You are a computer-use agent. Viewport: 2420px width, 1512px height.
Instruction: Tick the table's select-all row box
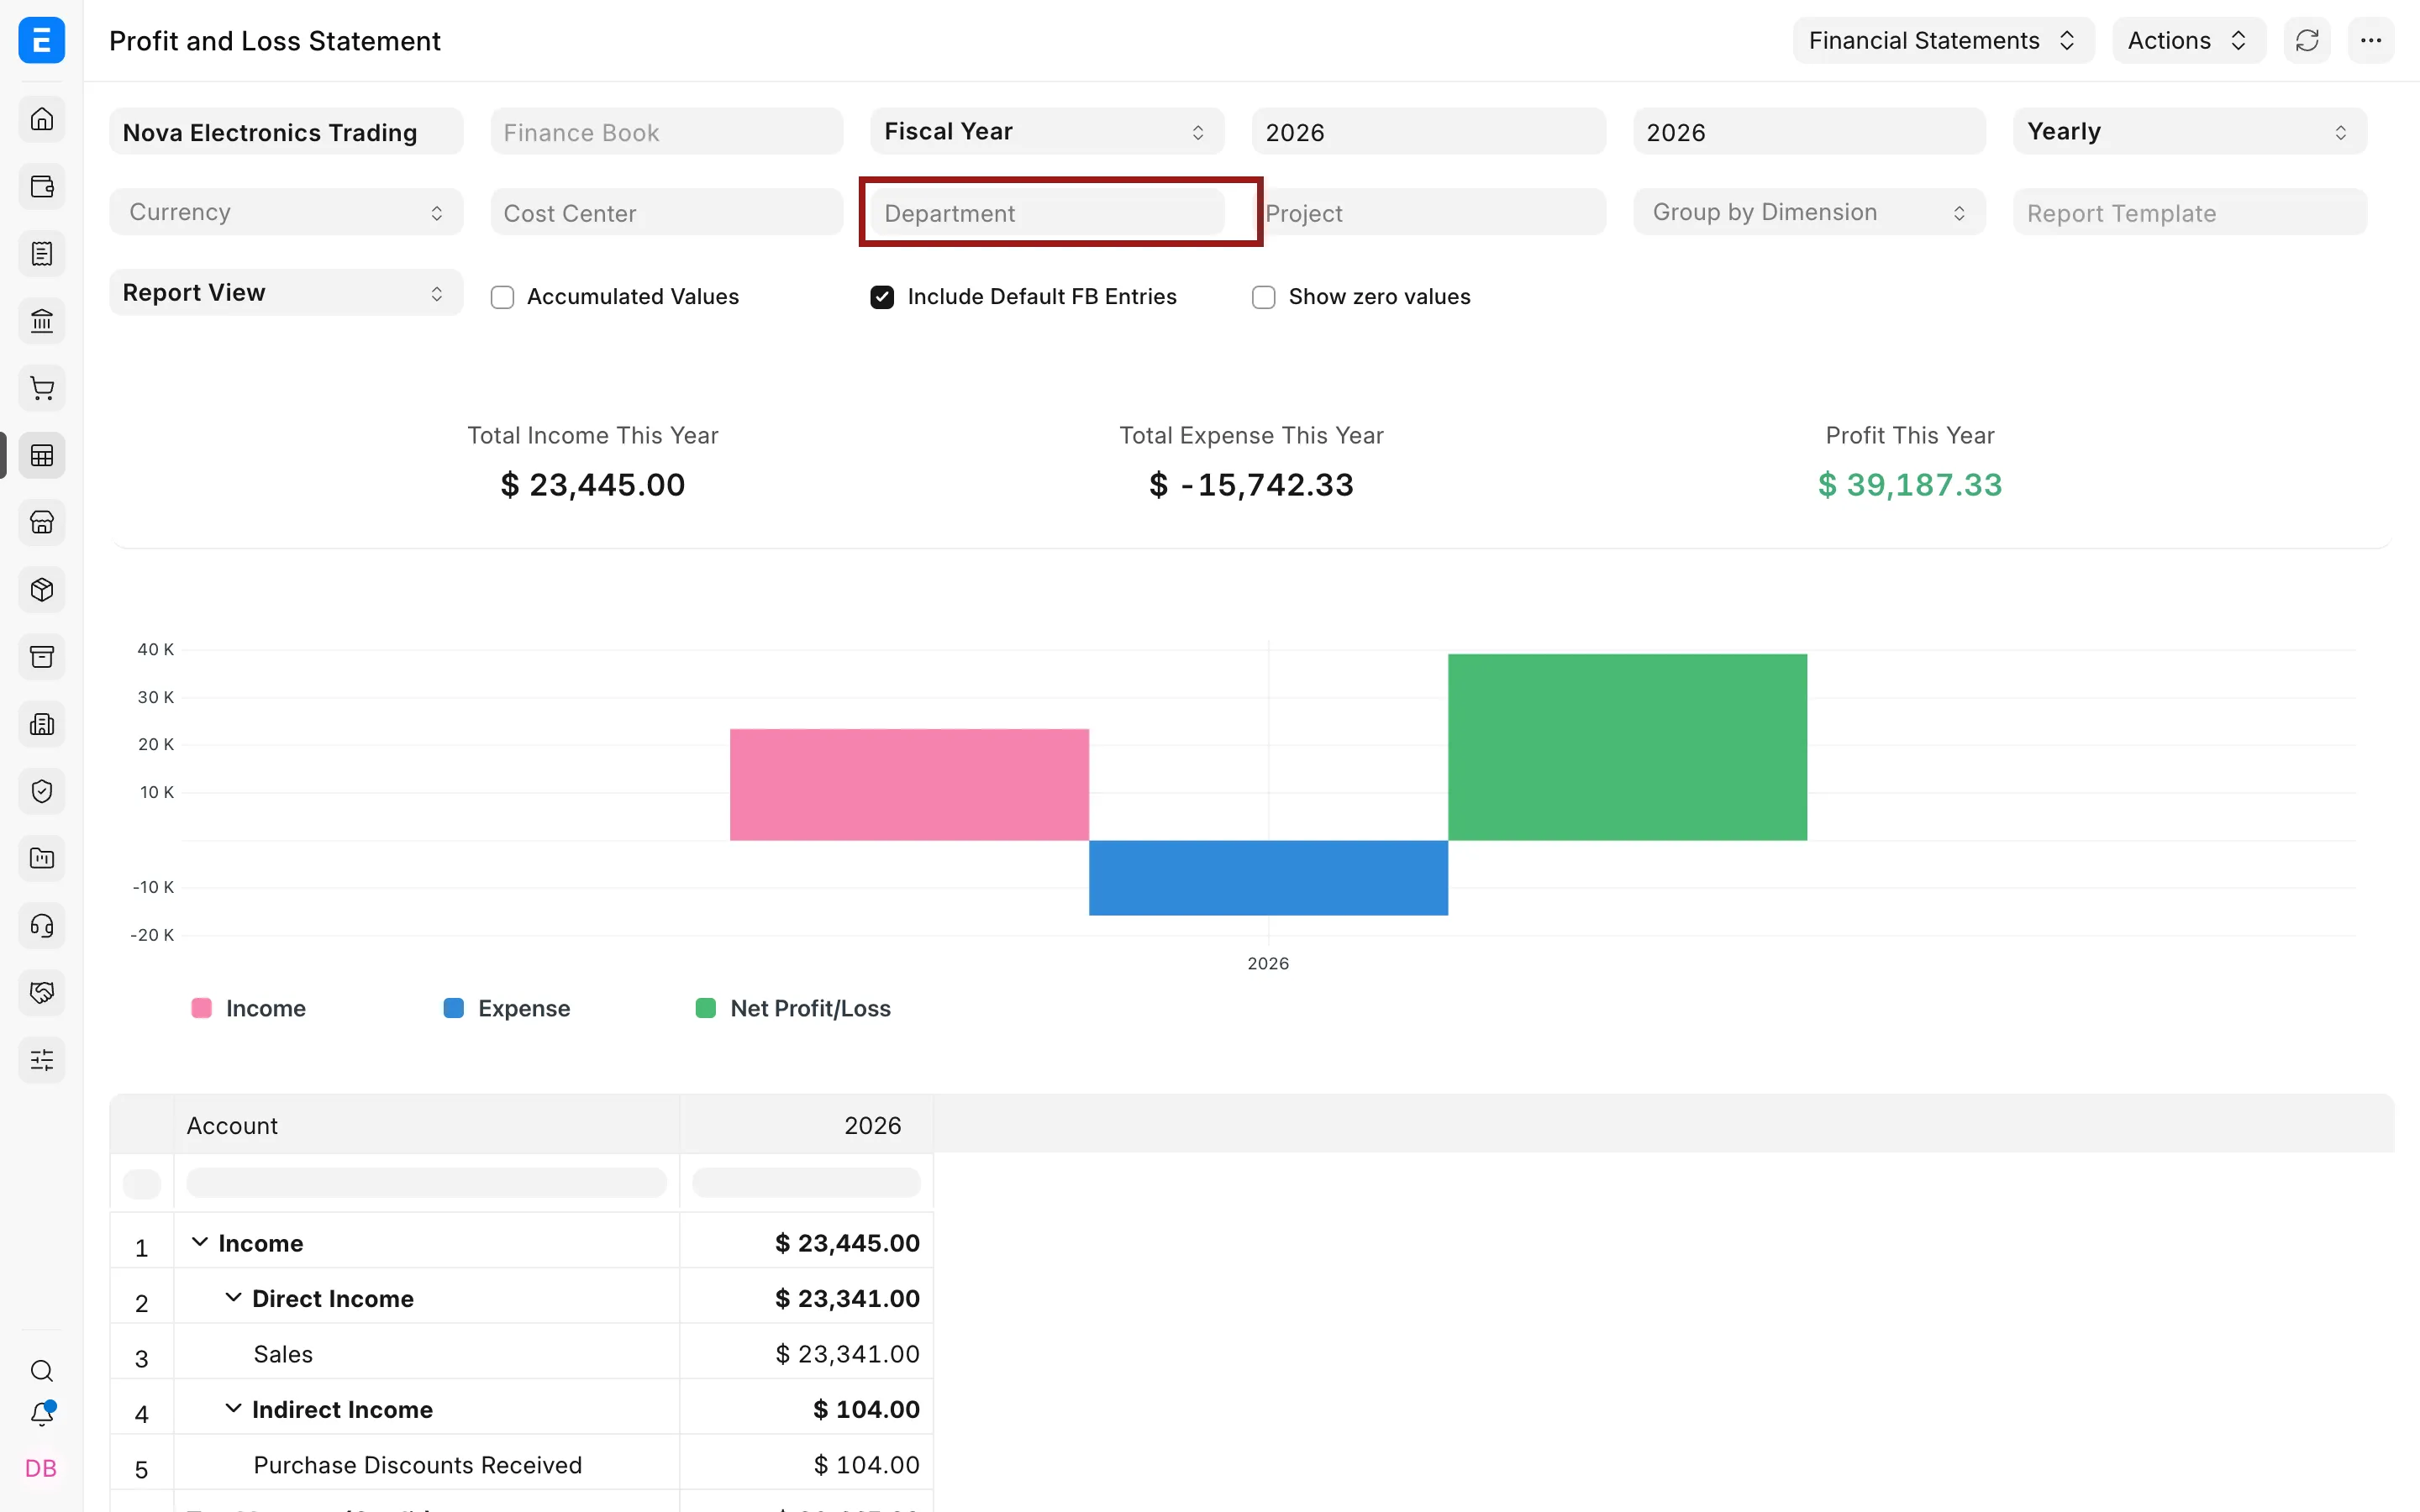coord(141,1184)
